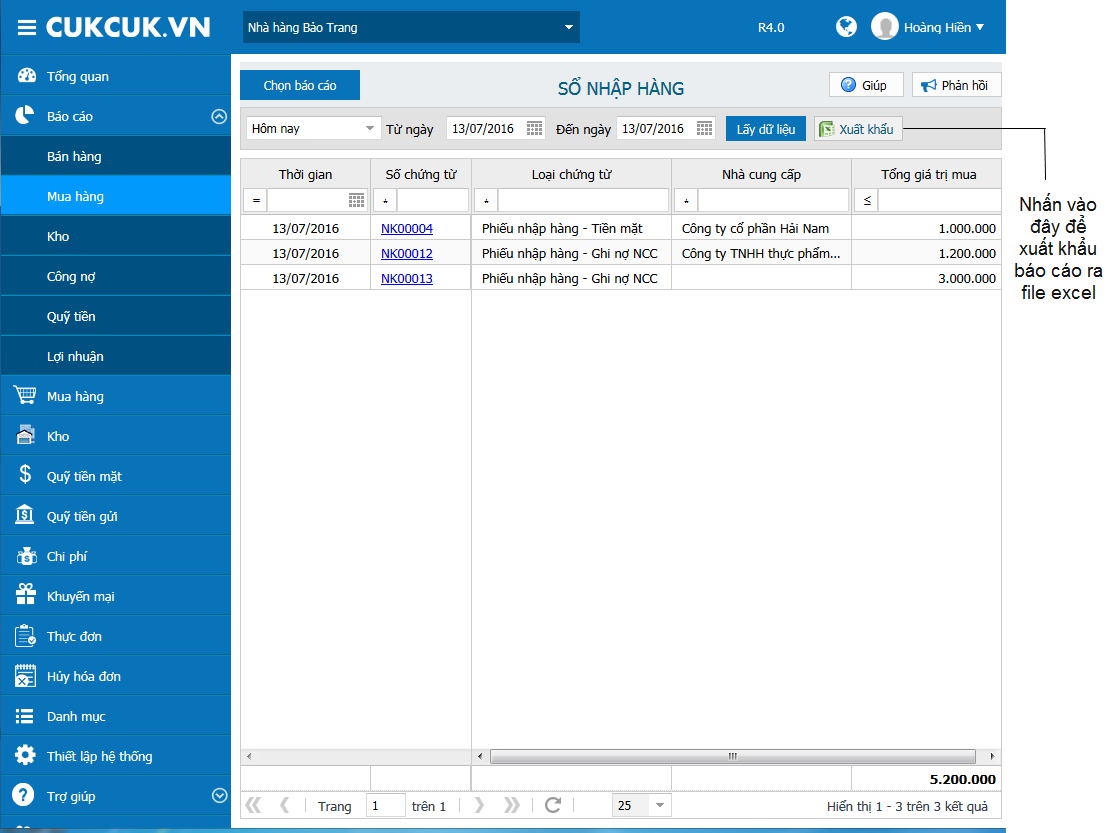Click the Khuyến mại gift icon
The width and height of the screenshot is (1109, 833).
[x=25, y=595]
